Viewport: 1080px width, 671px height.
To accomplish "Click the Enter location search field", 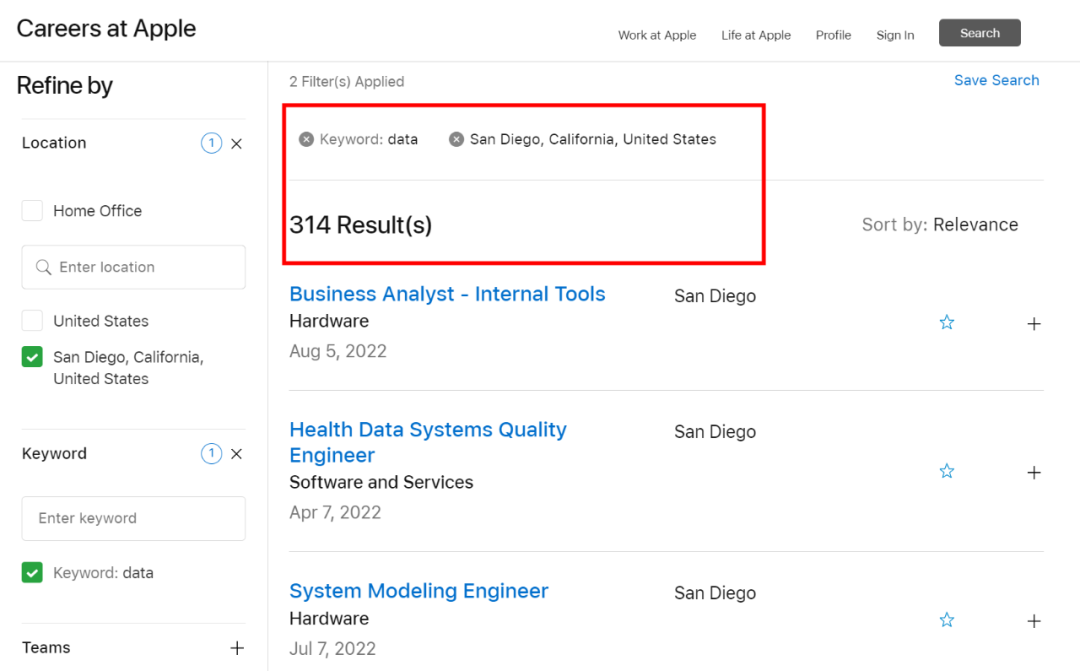I will coord(134,267).
